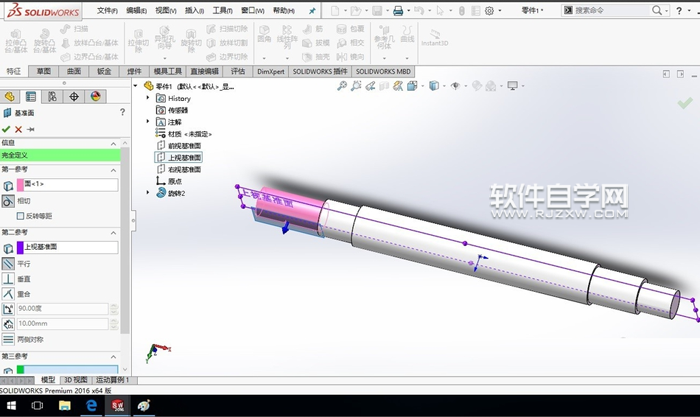700x417 pixels.
Task: Click the SolidWorks logo
Action: 43,11
